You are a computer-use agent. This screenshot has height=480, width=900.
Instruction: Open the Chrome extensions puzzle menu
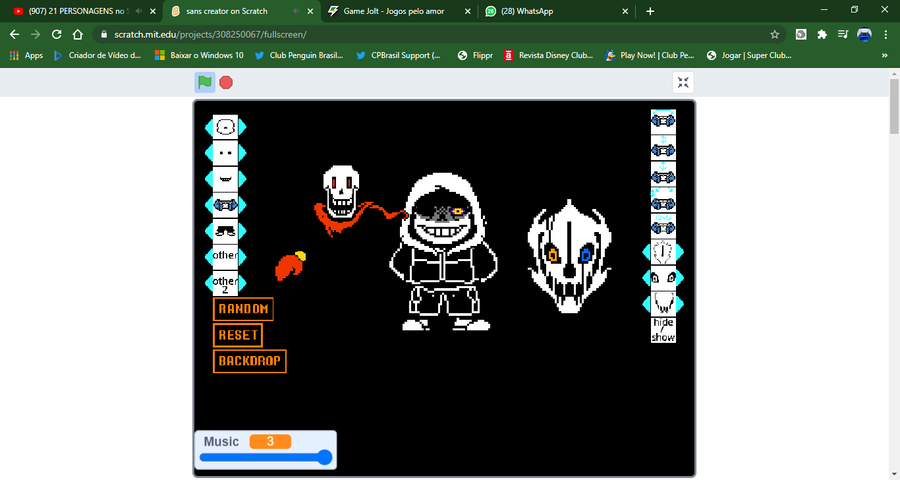[x=822, y=34]
